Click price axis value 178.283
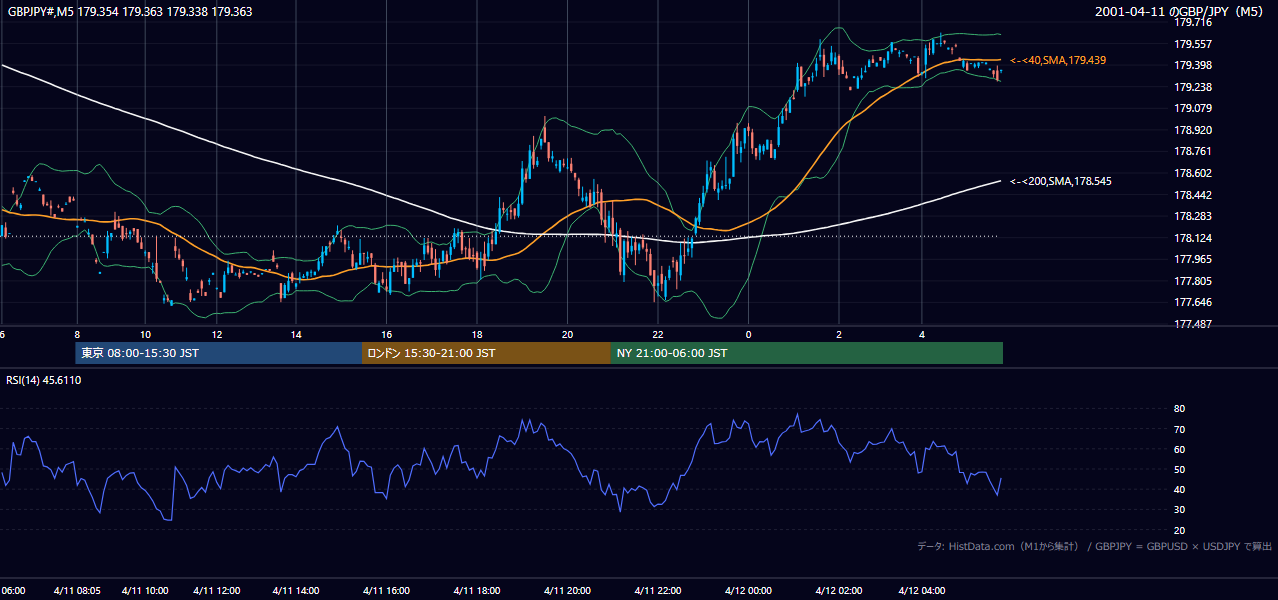 tap(1192, 216)
